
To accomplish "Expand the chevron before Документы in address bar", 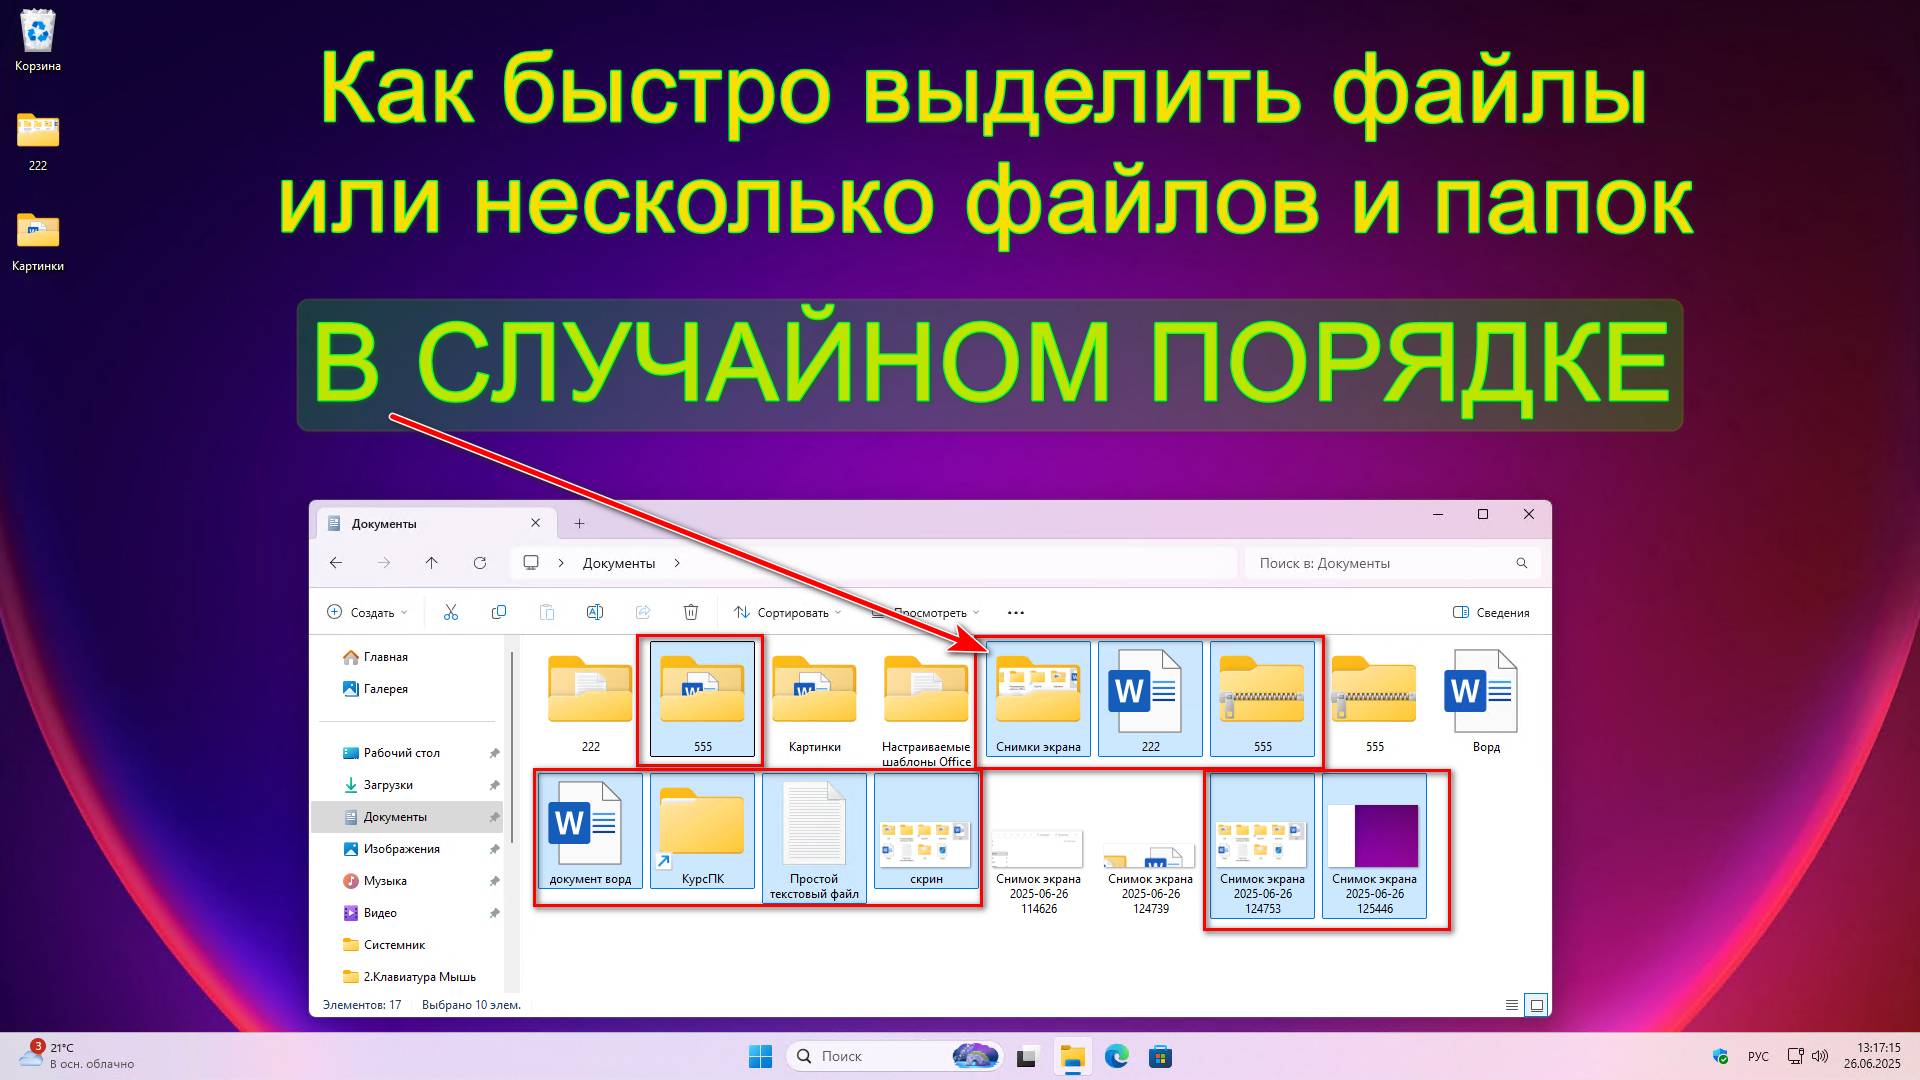I will [x=561, y=563].
